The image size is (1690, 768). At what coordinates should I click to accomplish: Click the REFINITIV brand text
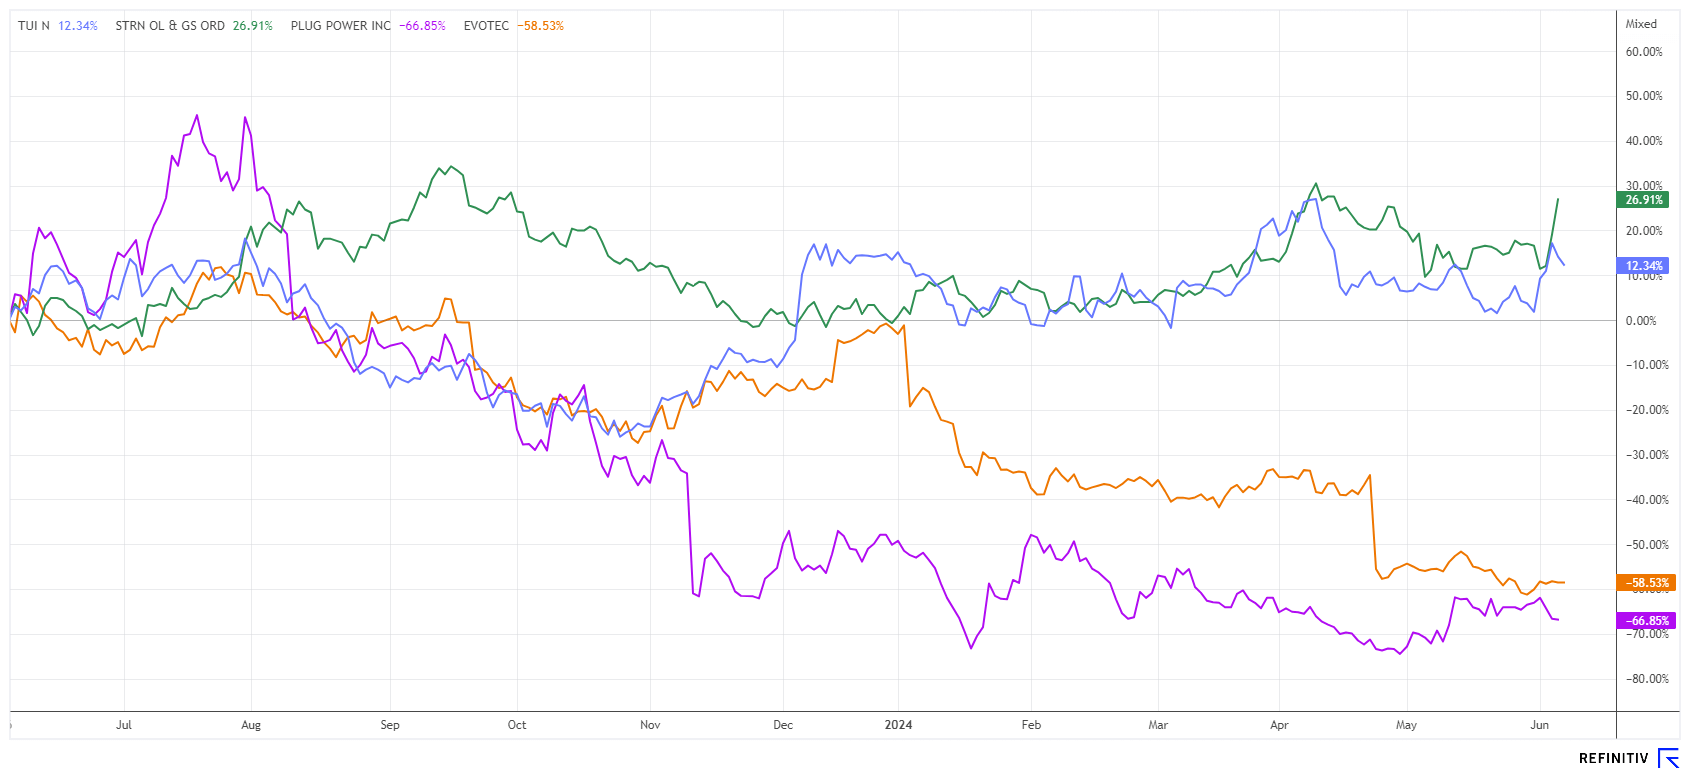tap(1613, 759)
